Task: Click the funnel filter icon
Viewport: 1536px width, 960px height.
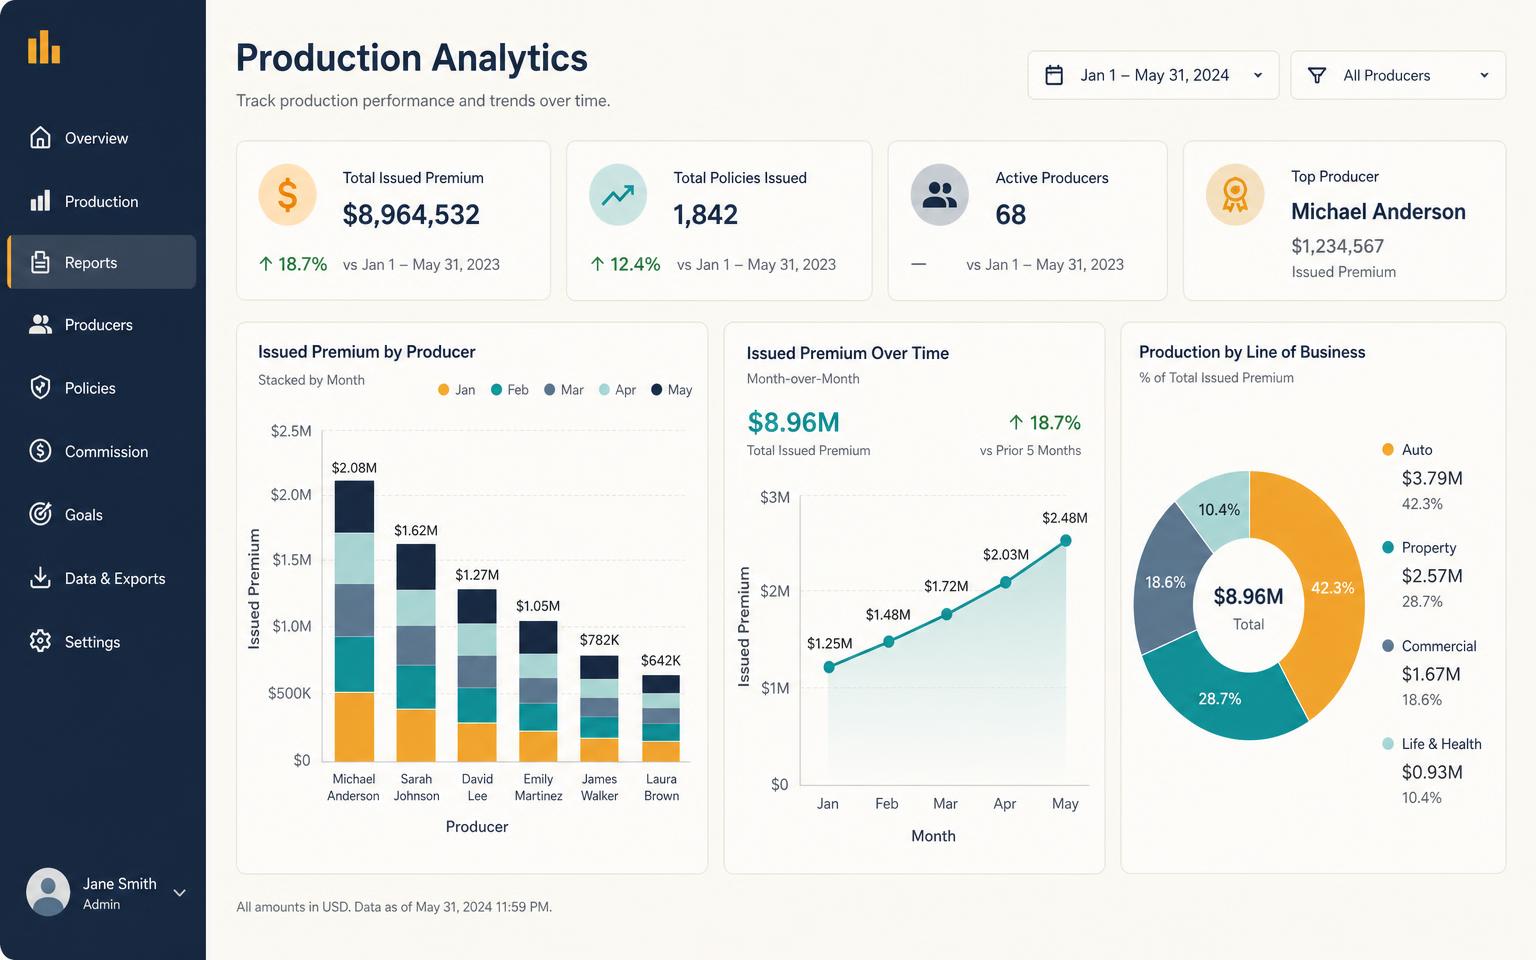Action: 1317,75
